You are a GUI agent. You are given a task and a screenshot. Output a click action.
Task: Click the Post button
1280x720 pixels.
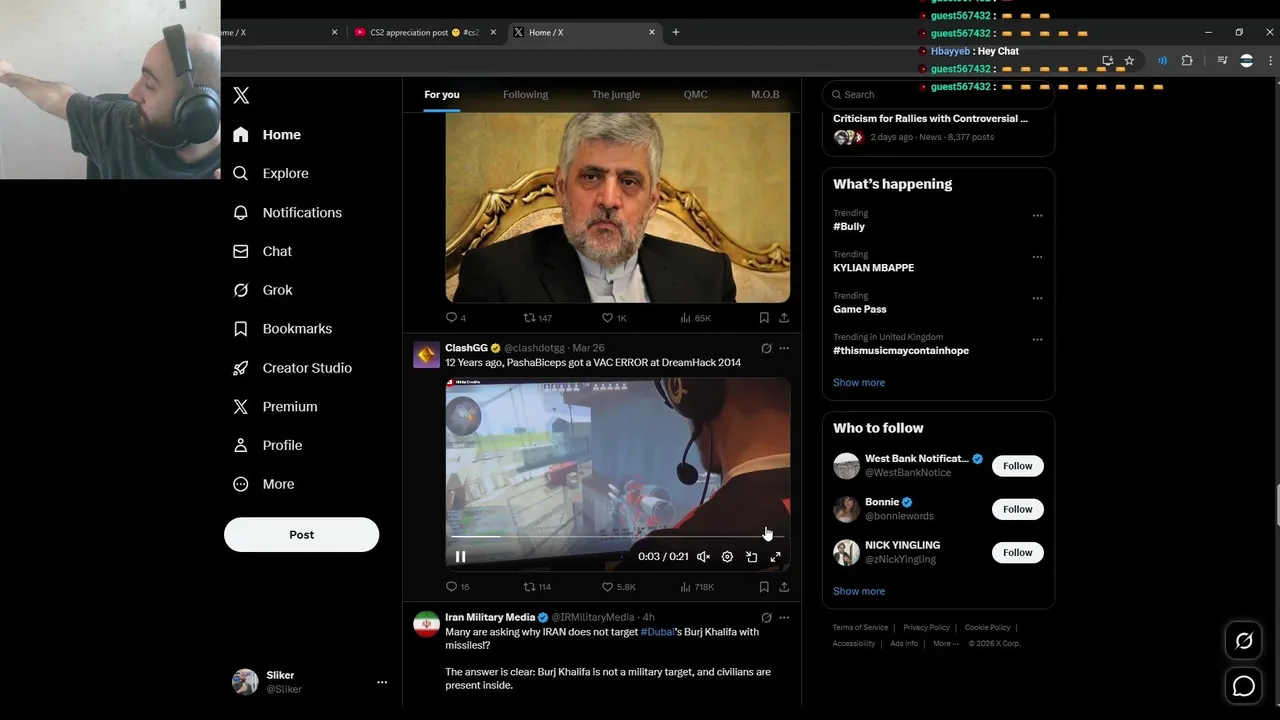(x=301, y=535)
